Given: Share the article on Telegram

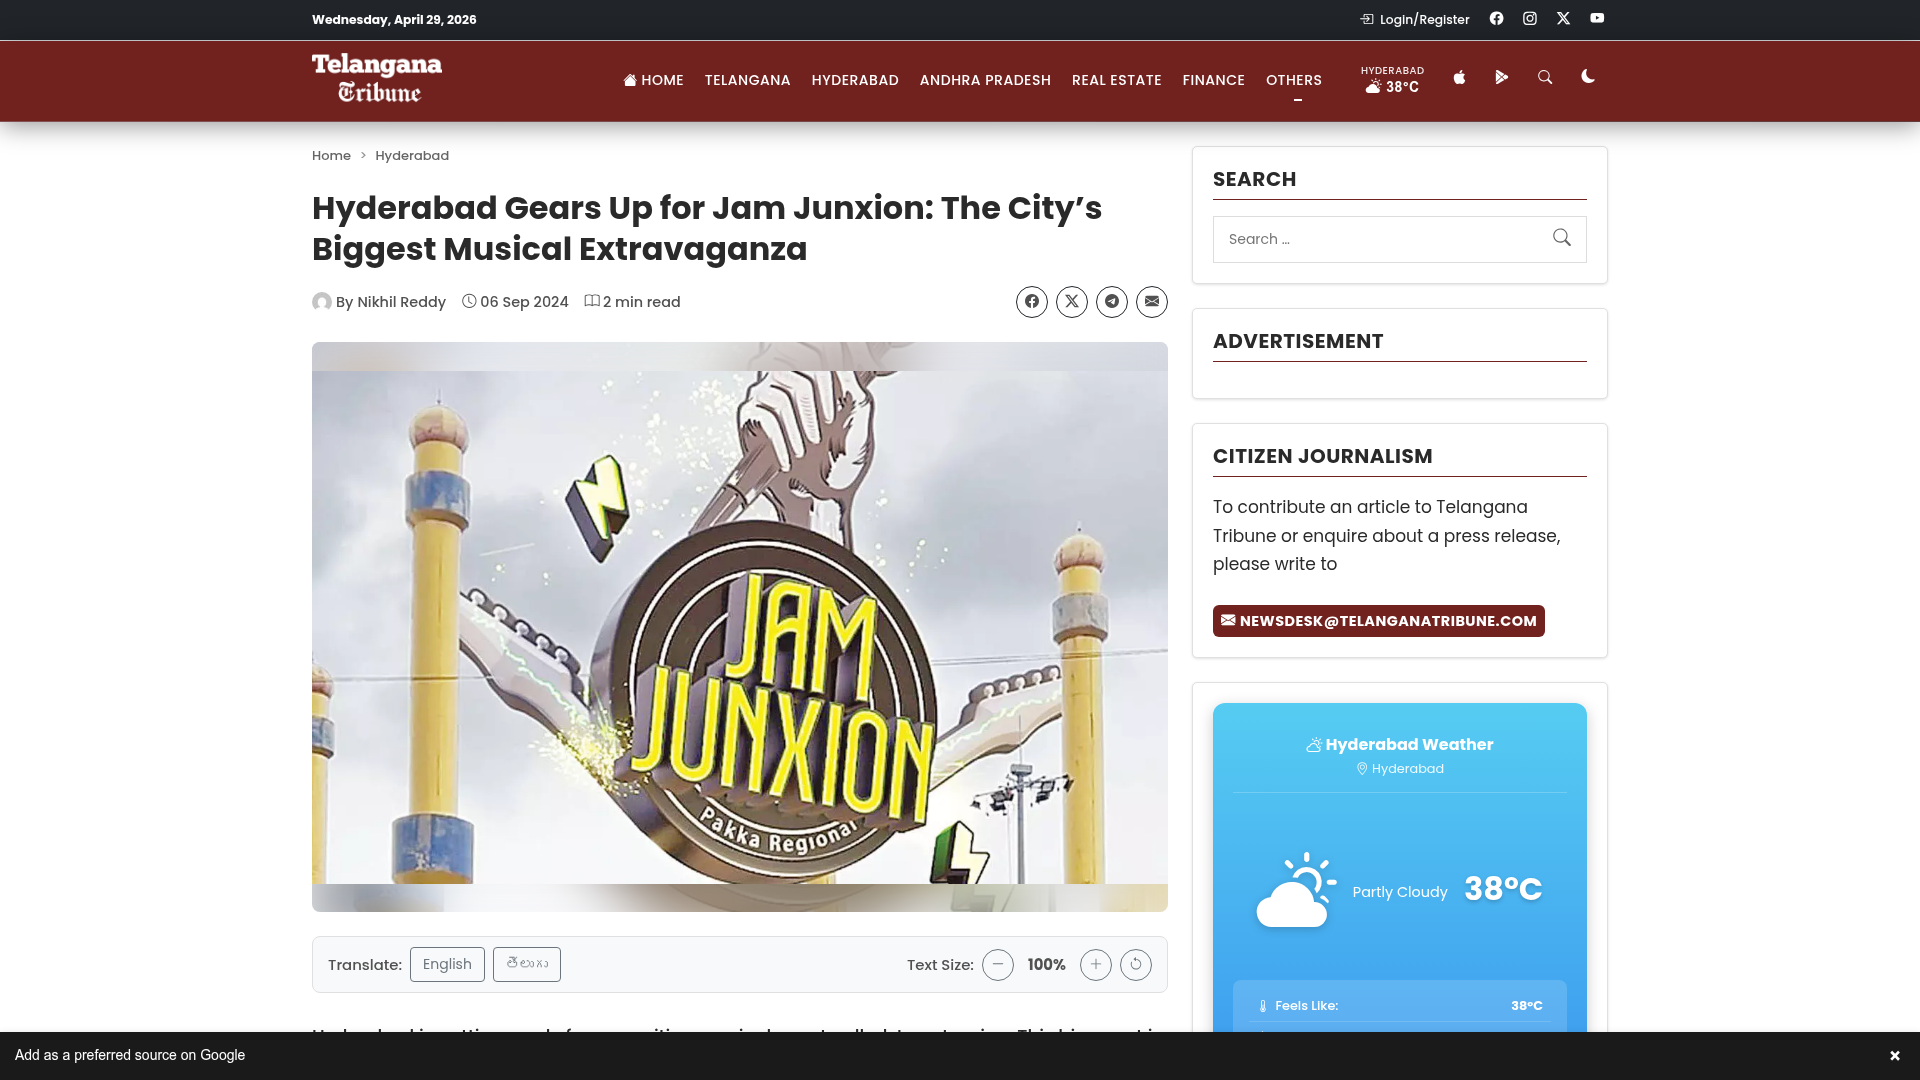Looking at the screenshot, I should point(1112,301).
